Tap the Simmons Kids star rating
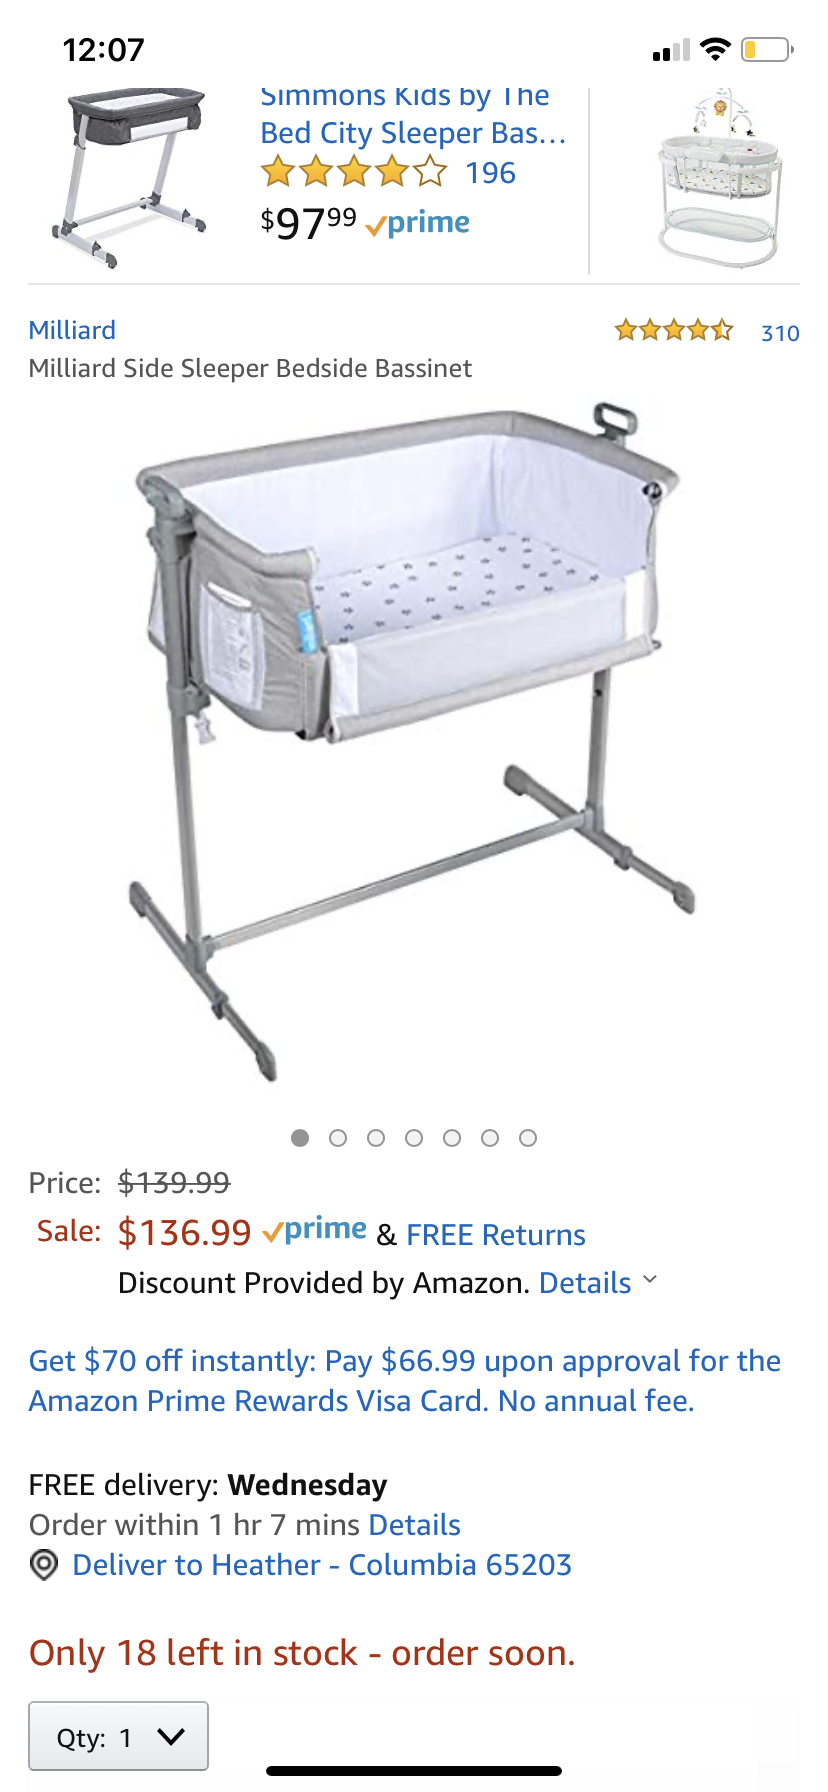 tap(354, 172)
